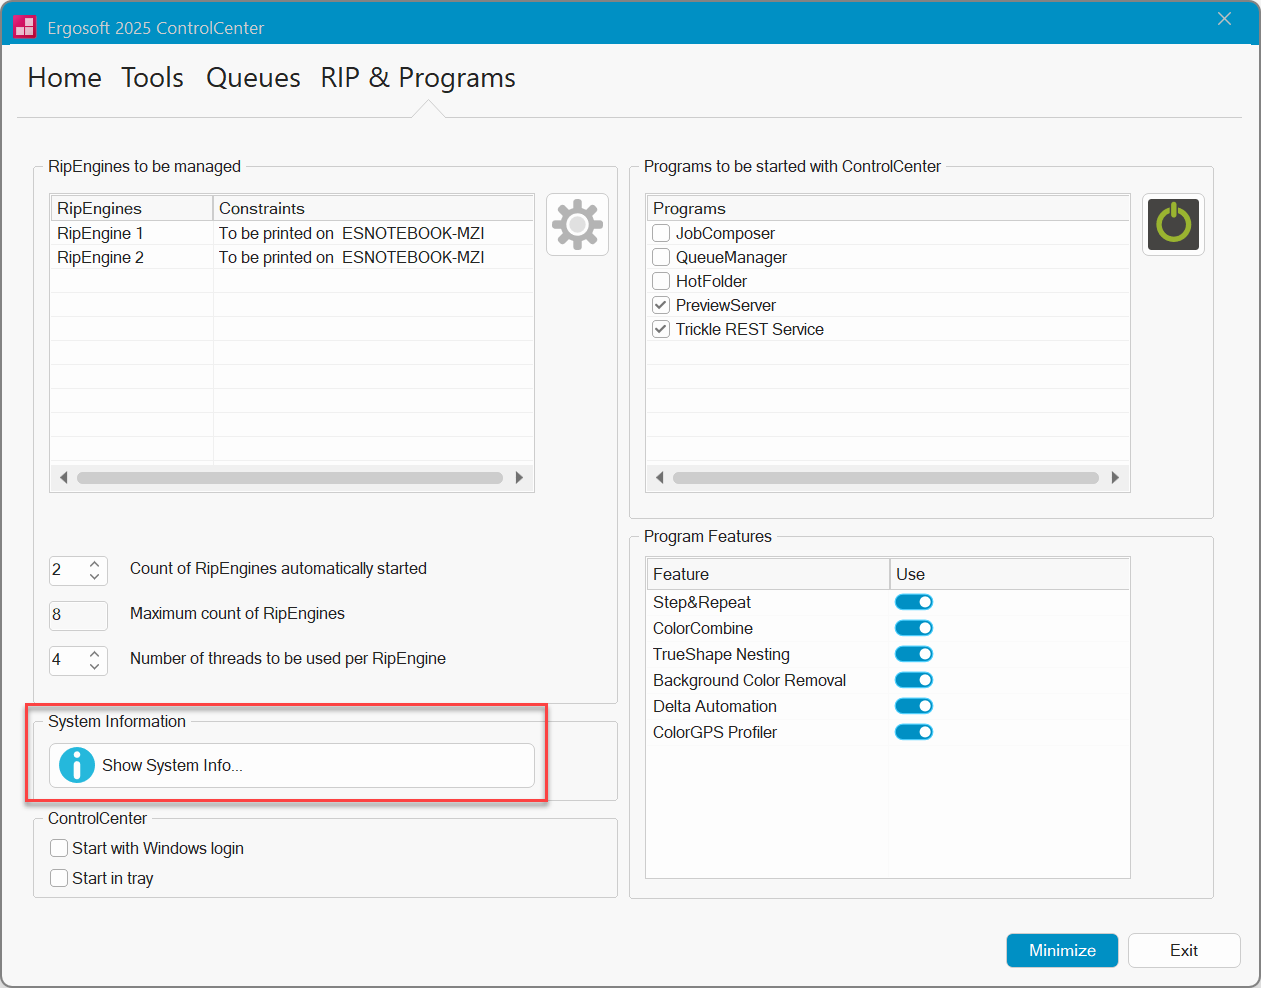Toggle off Delta Automation feature
The width and height of the screenshot is (1261, 988).
[914, 706]
